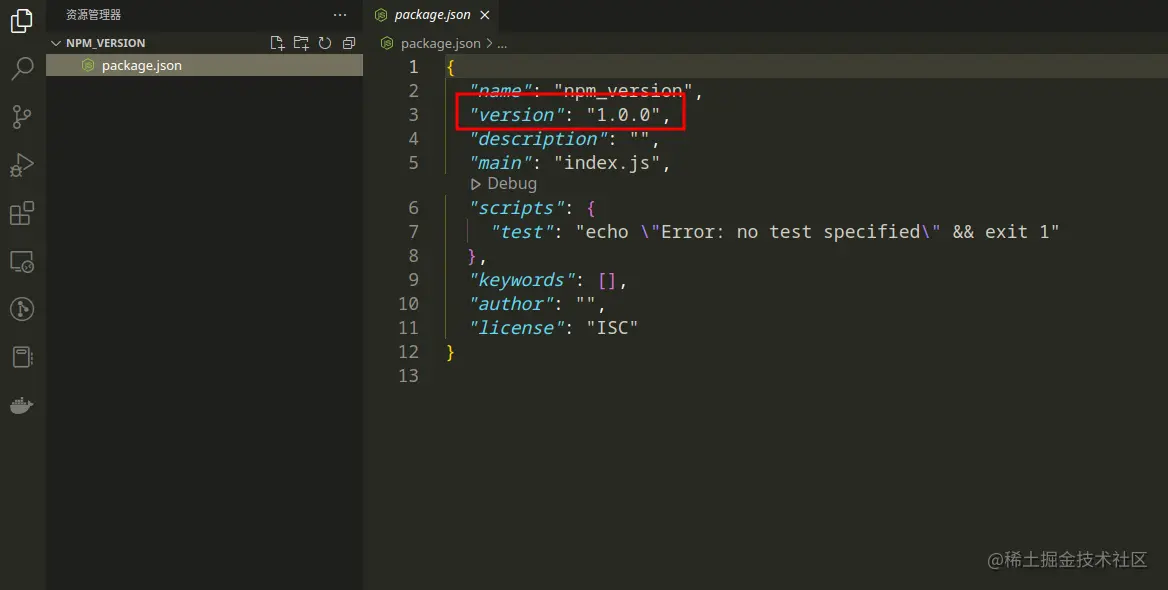The width and height of the screenshot is (1168, 590).
Task: Click the "ISC" license value
Action: pos(612,328)
